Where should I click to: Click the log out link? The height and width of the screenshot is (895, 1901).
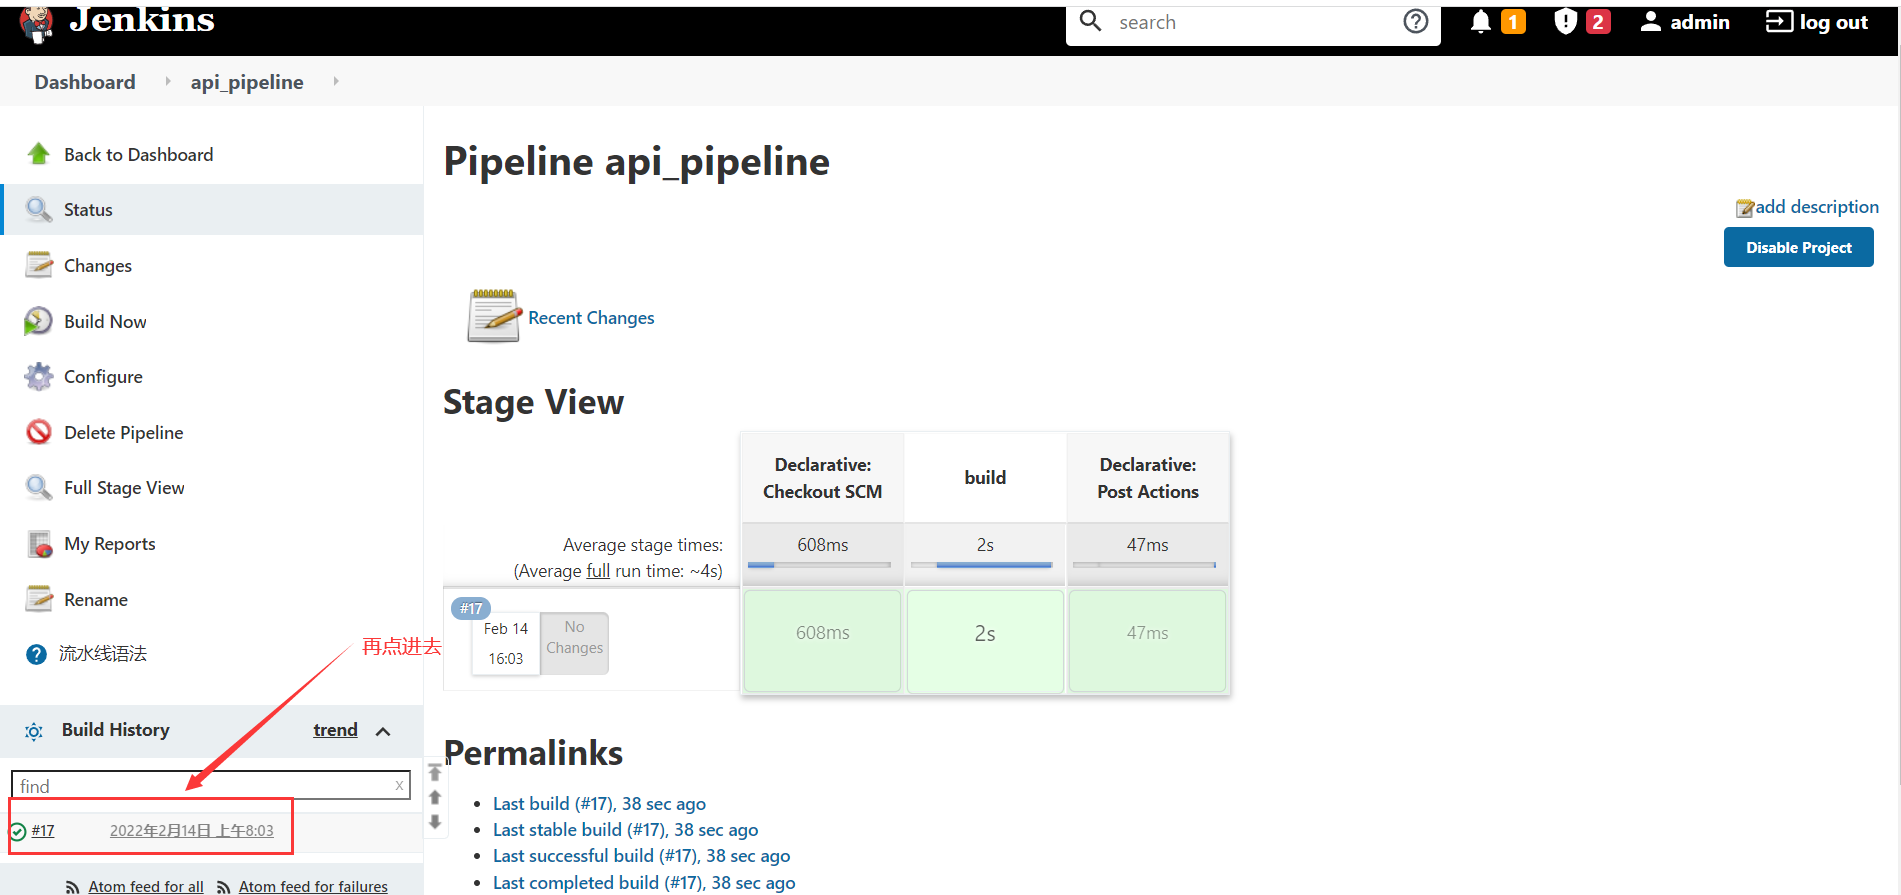(1818, 22)
